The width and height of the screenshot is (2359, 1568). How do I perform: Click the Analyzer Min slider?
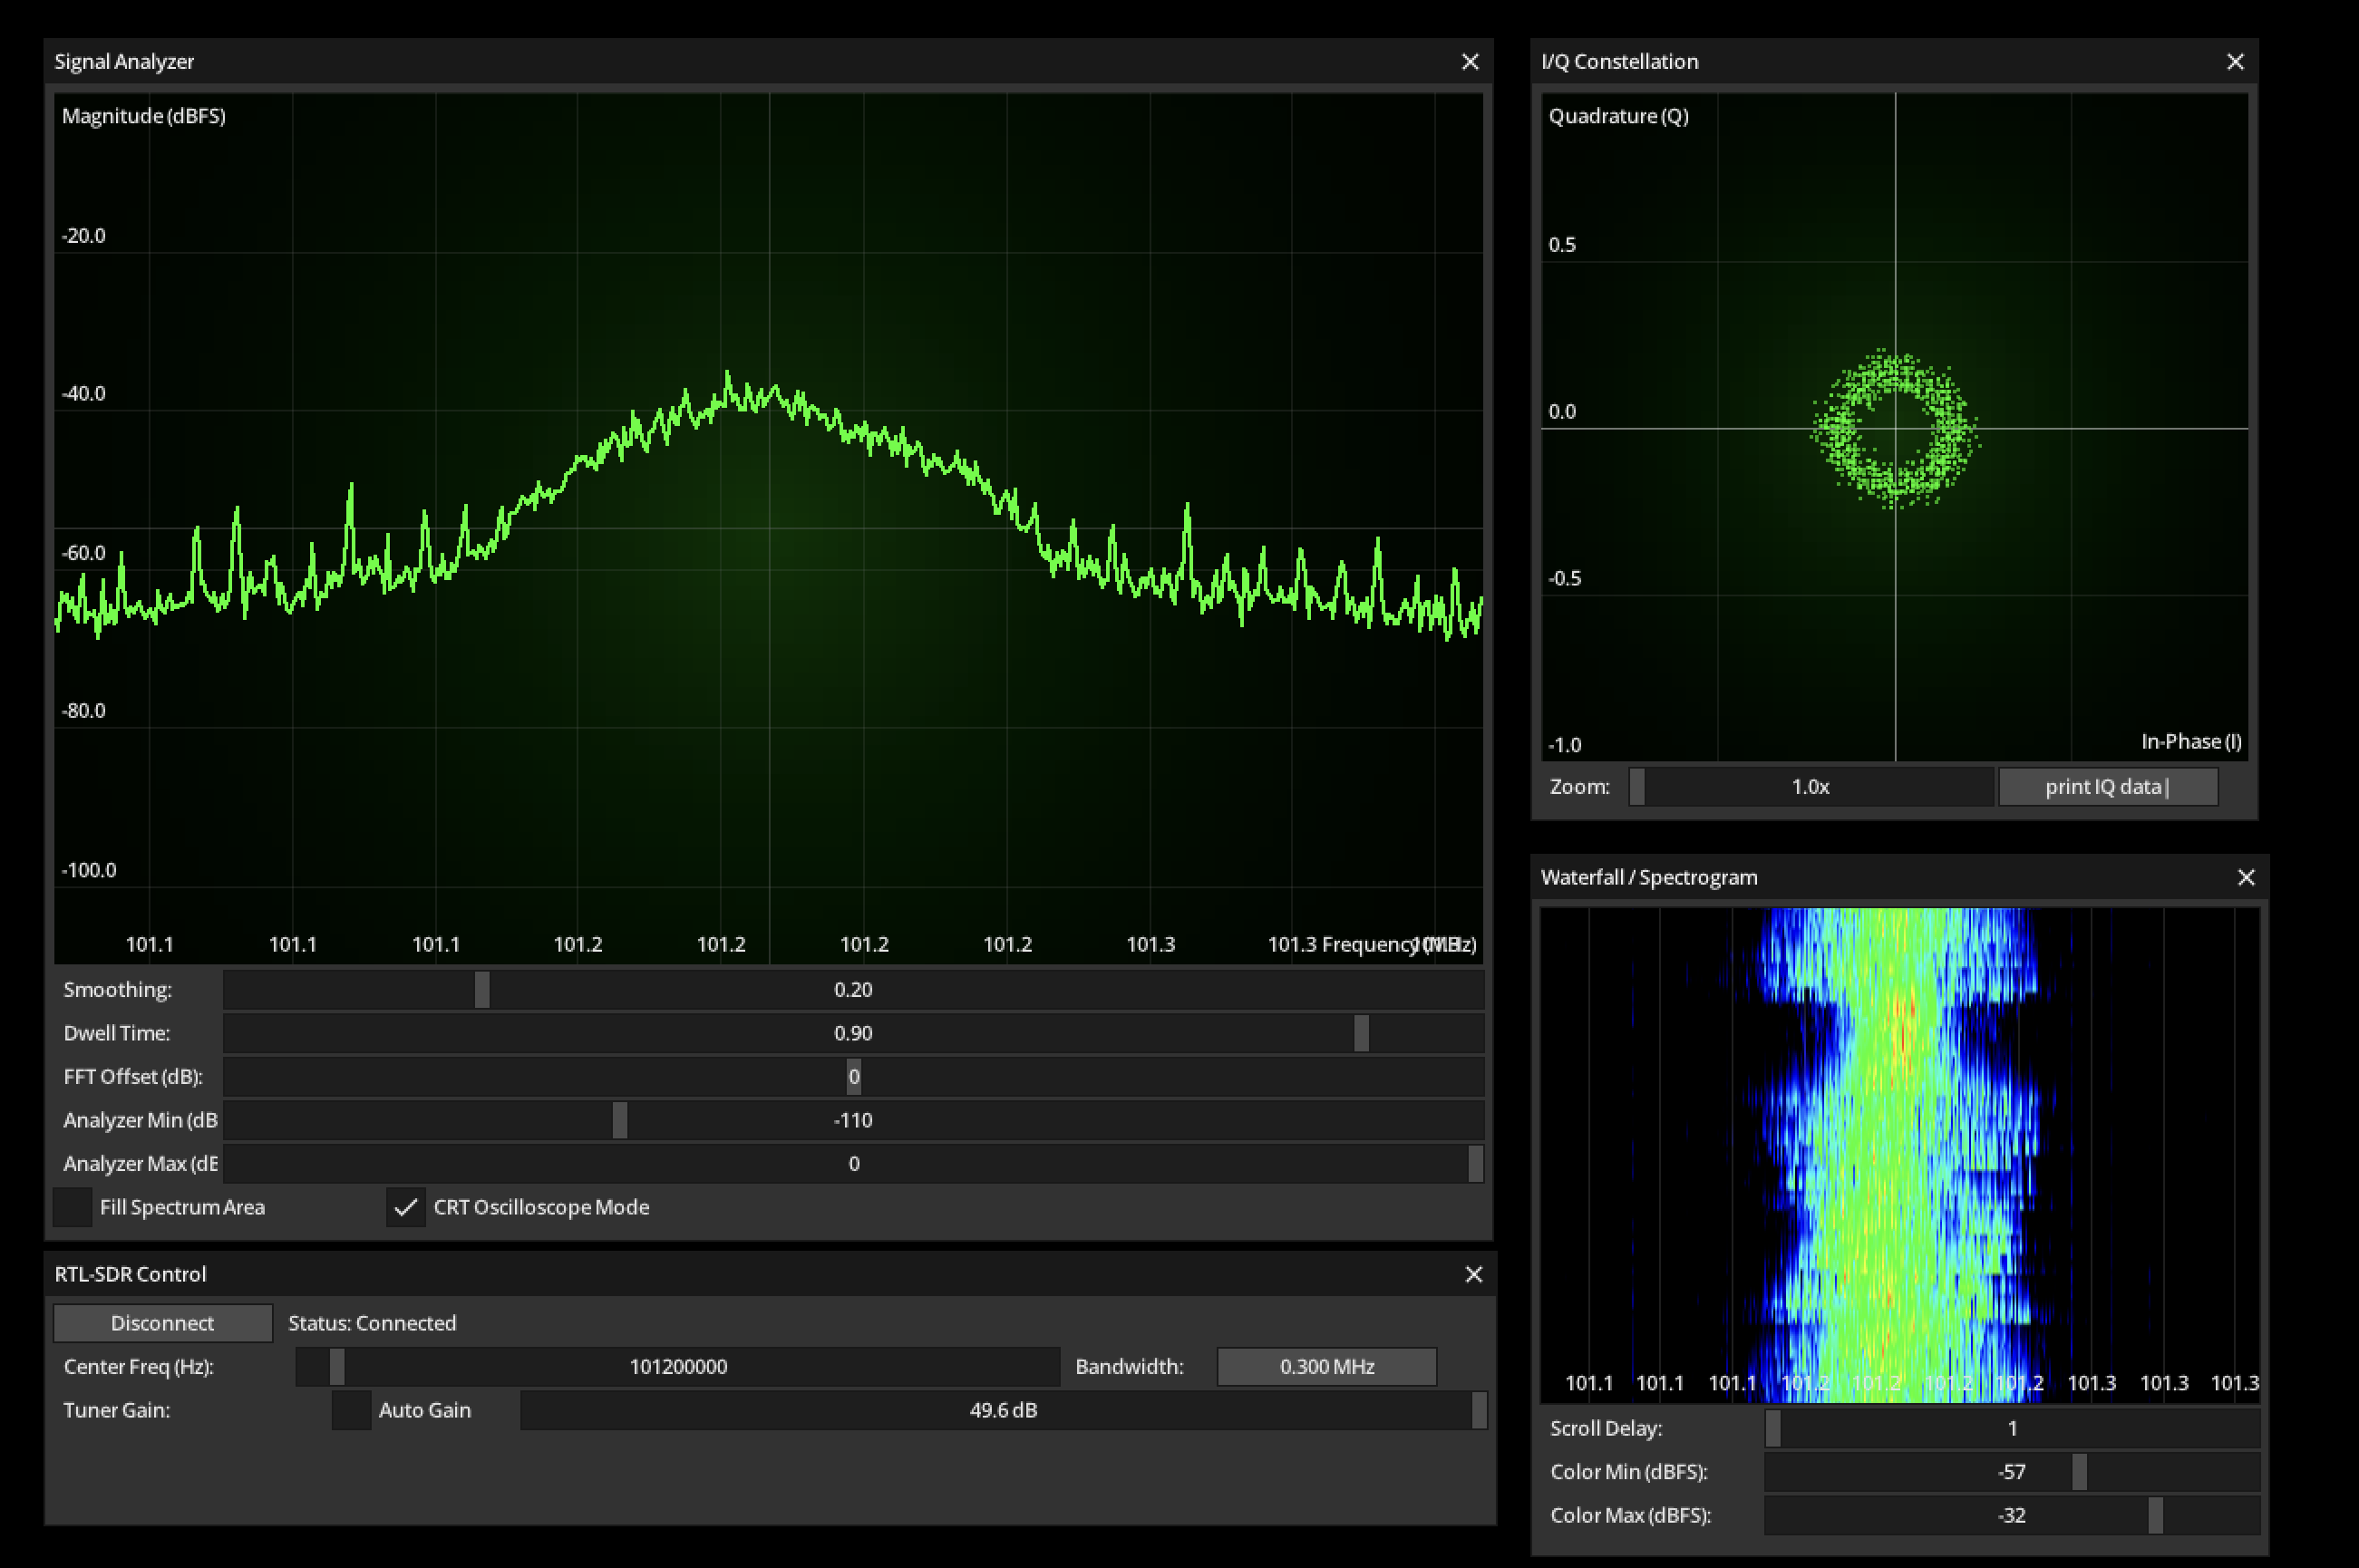click(x=853, y=1120)
